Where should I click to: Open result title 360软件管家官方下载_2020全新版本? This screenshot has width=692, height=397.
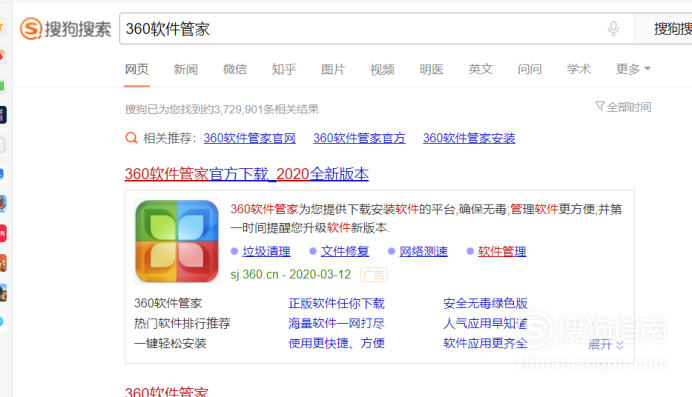[247, 174]
